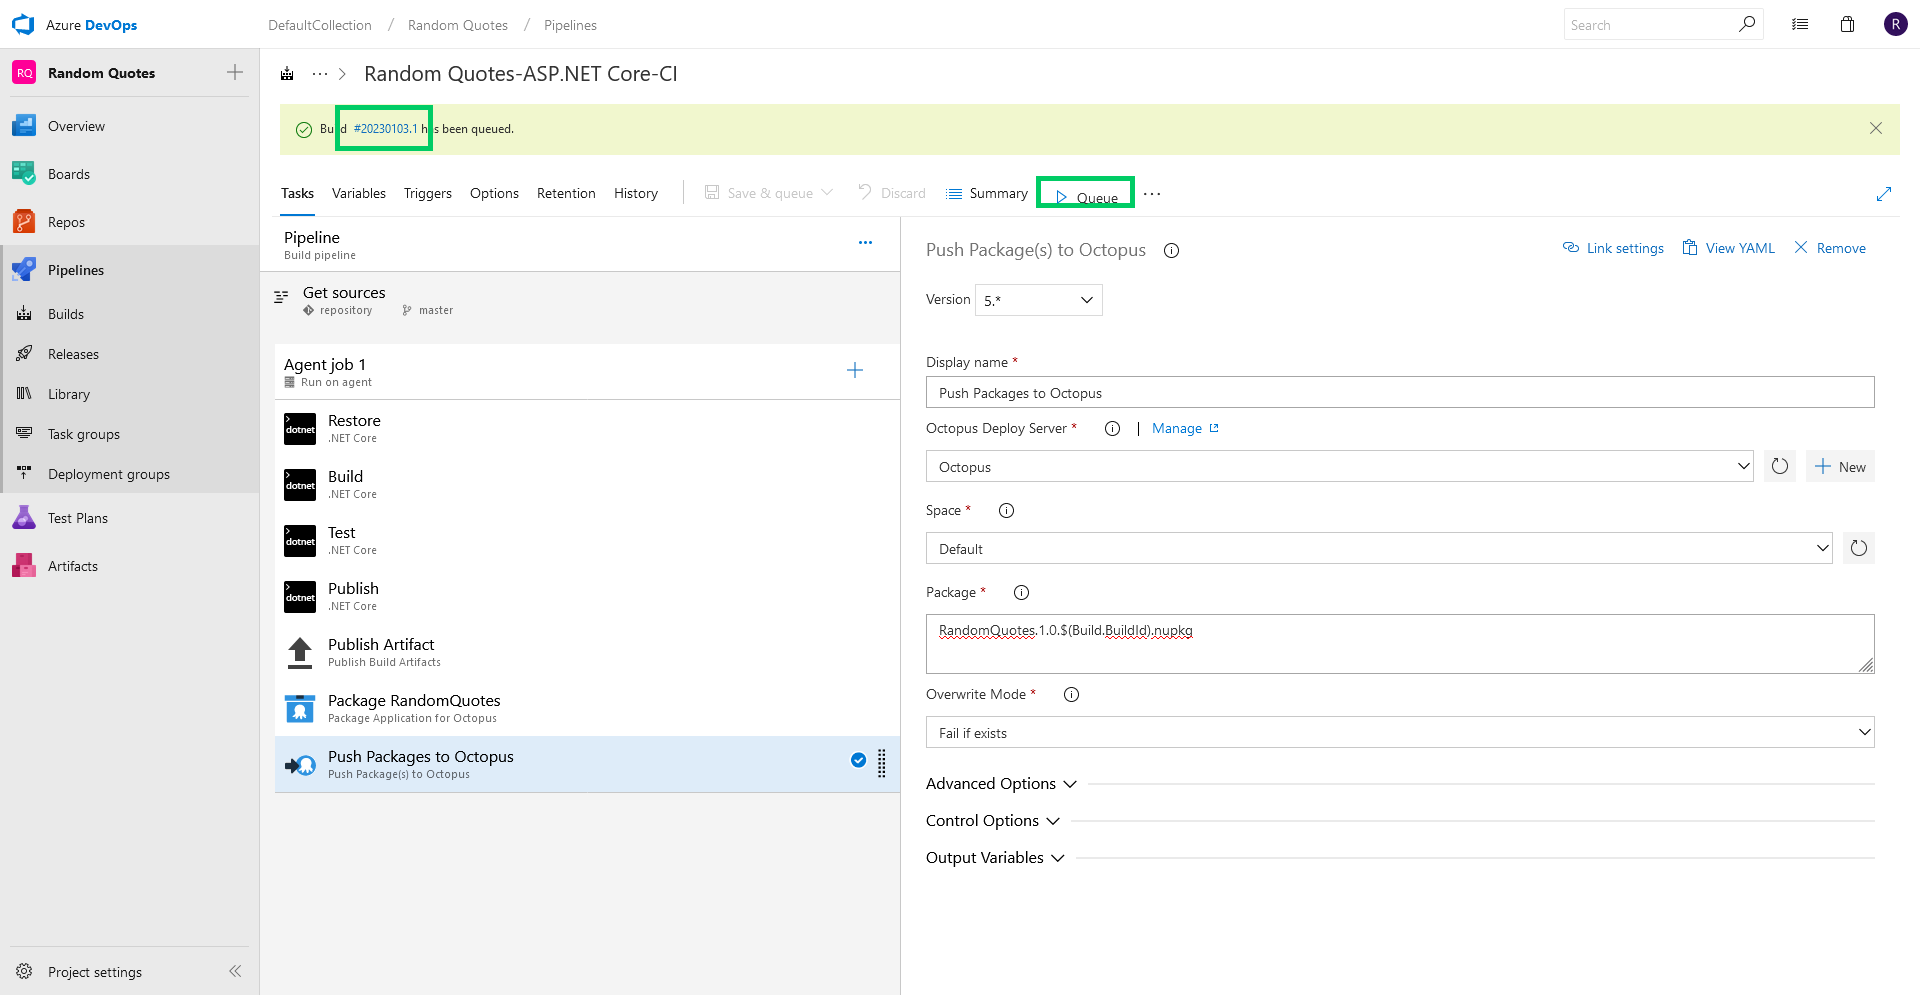Expand Control Options section
This screenshot has height=995, width=1920.
tap(992, 821)
